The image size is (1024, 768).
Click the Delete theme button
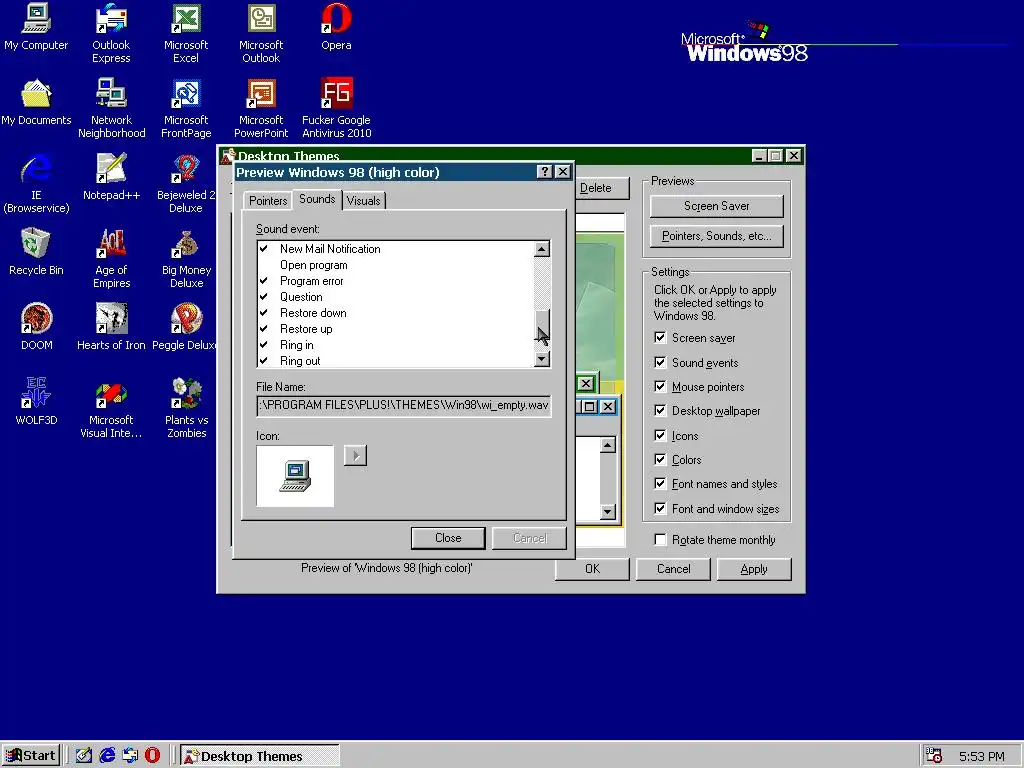[x=601, y=188]
